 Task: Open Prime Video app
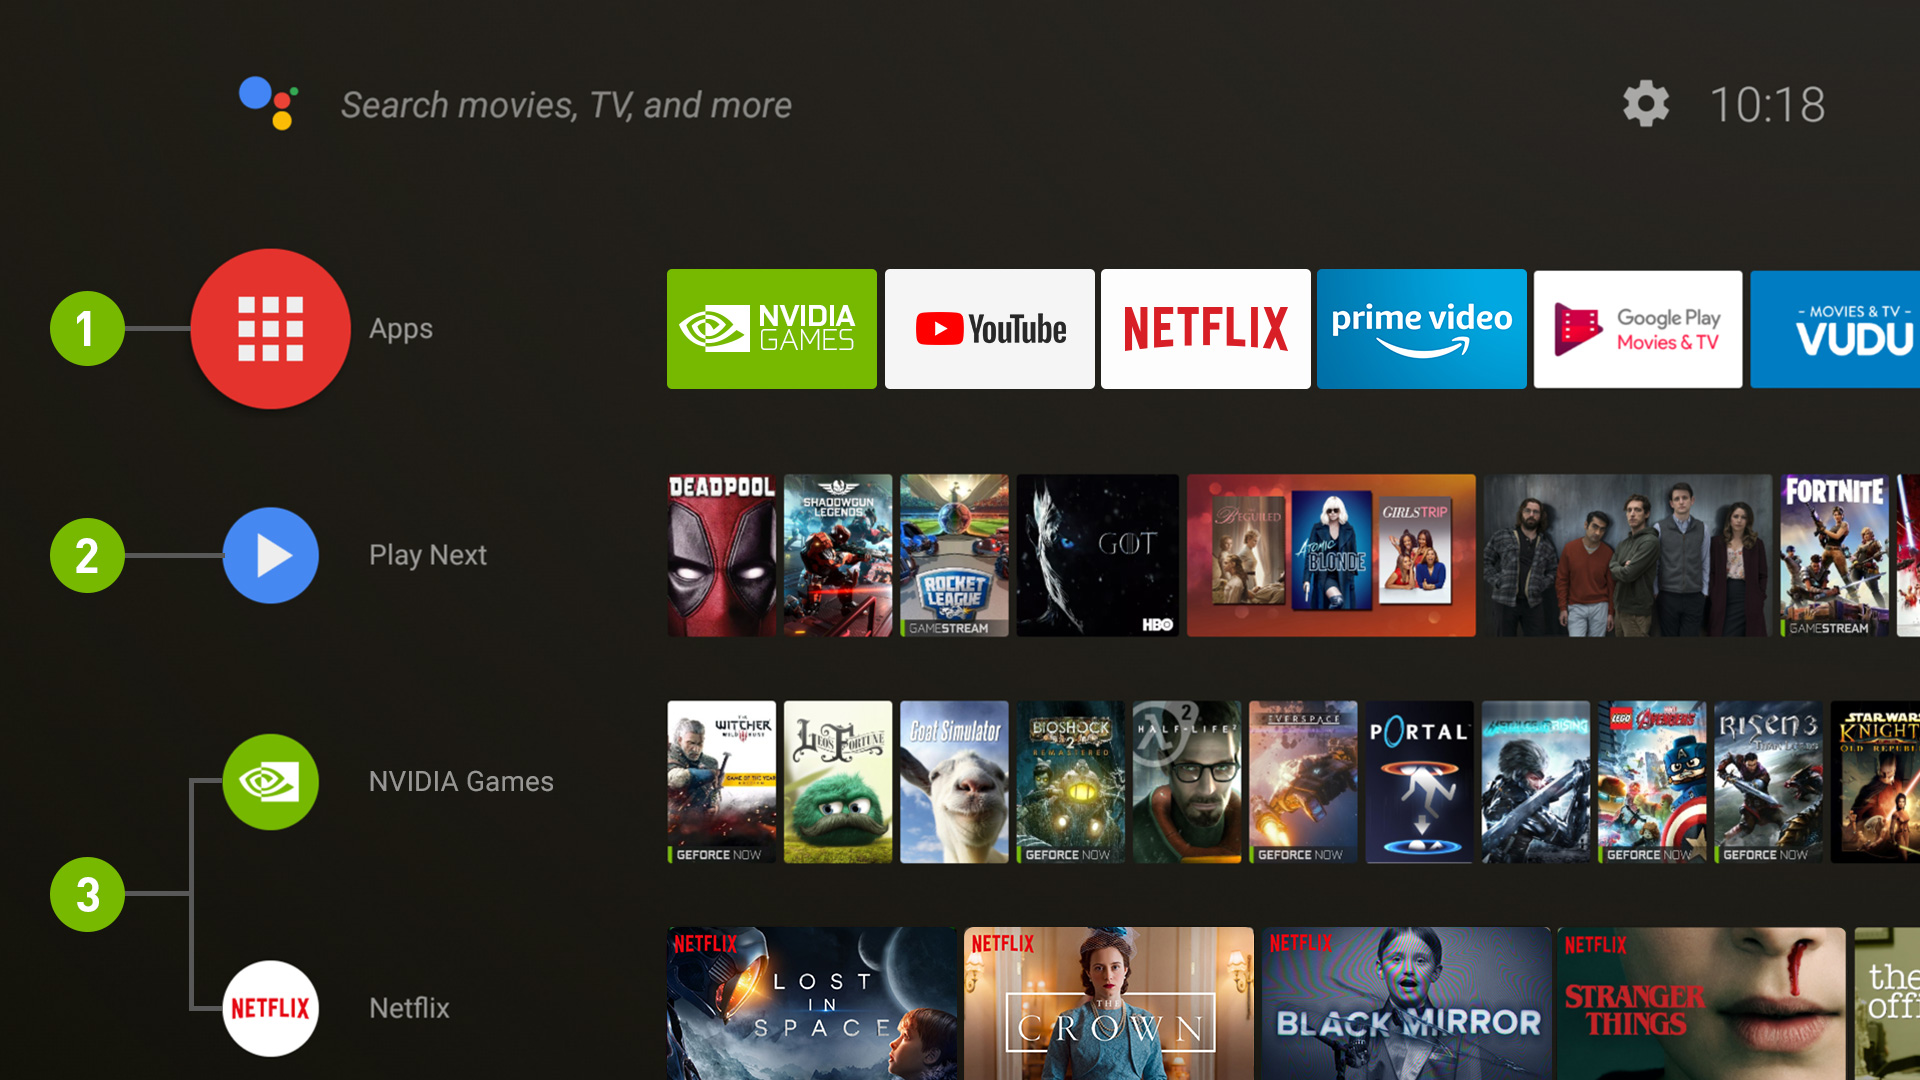[1422, 328]
